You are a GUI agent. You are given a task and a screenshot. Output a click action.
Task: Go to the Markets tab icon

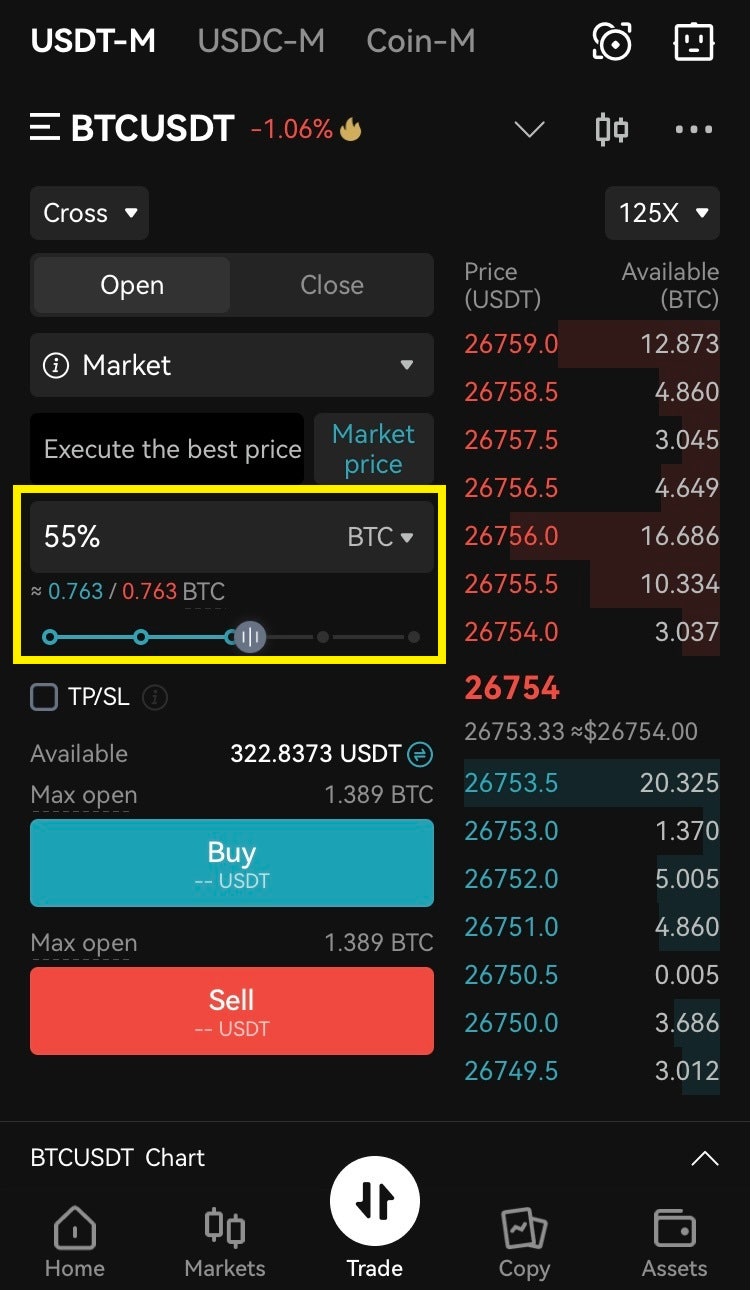coord(225,1243)
